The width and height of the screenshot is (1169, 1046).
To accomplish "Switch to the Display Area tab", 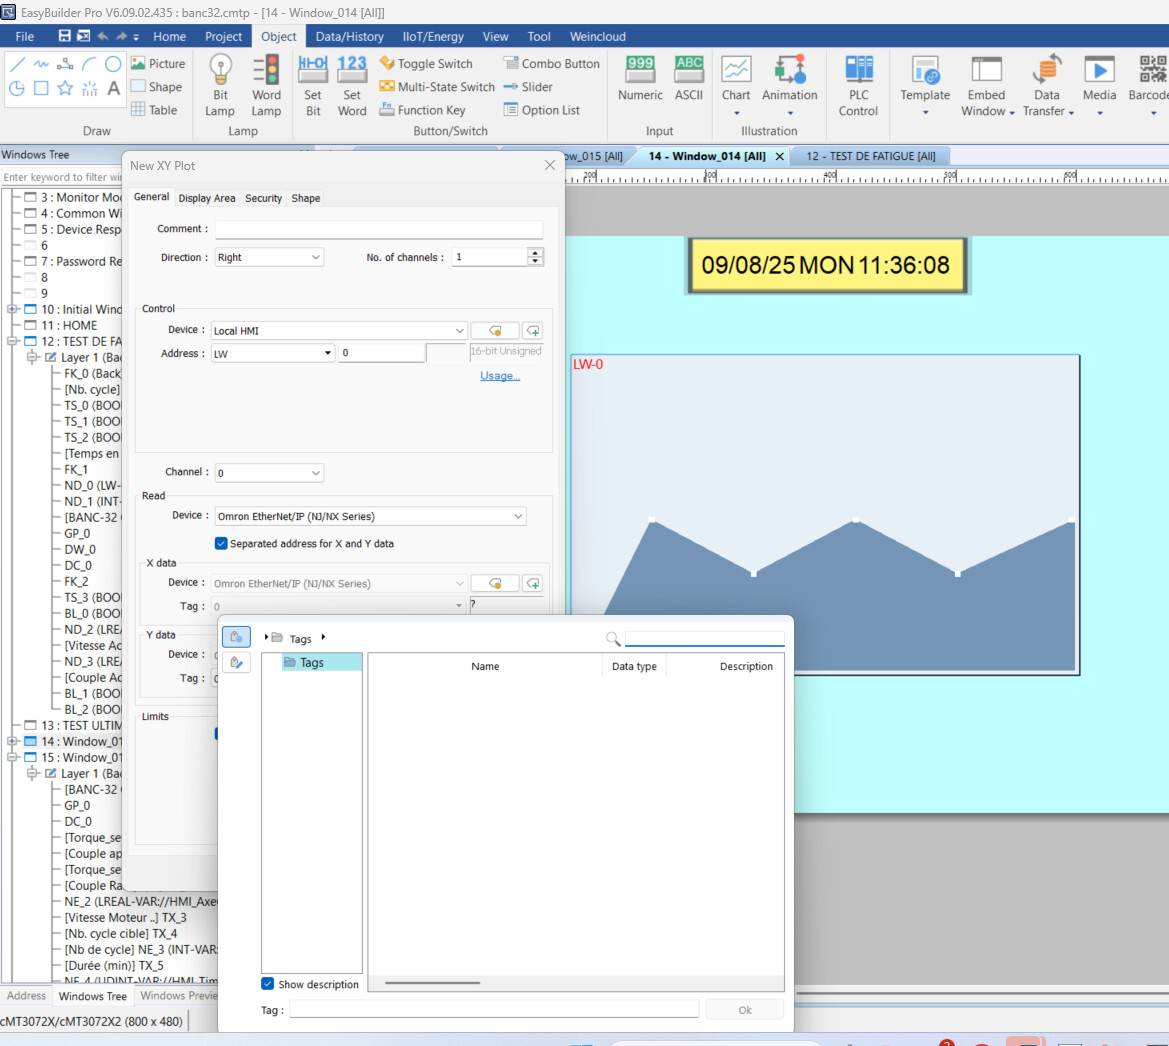I will coord(207,198).
